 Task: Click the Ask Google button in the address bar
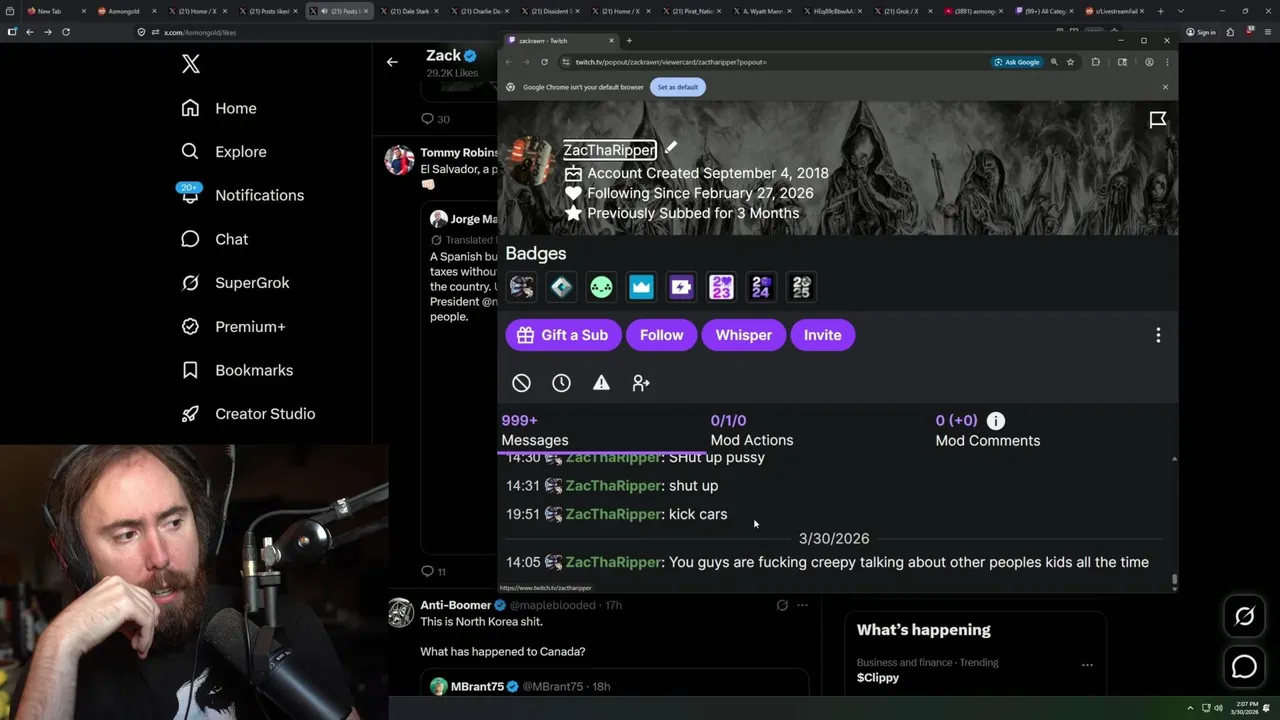pos(1017,62)
